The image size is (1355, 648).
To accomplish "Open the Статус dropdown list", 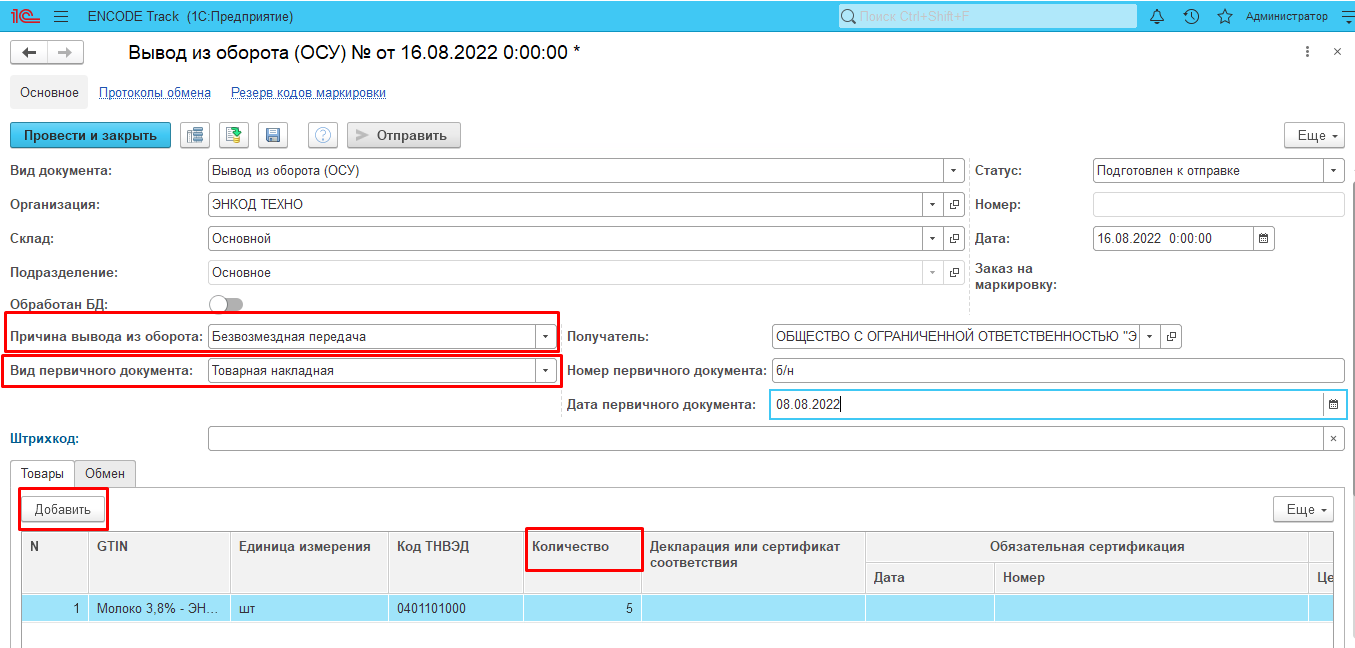I will point(1334,171).
